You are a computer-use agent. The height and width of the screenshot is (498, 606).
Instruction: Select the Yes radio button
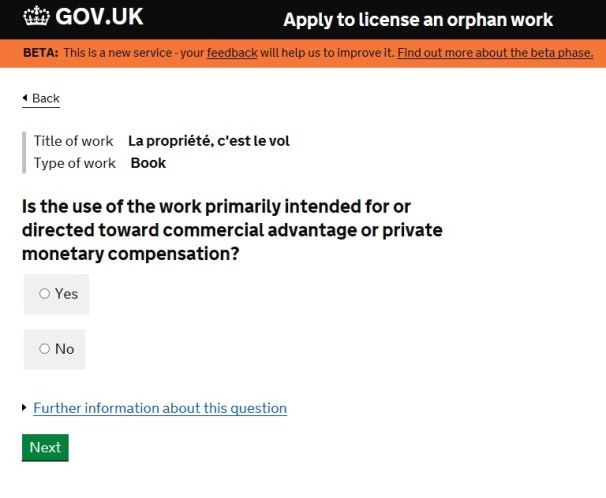point(44,294)
